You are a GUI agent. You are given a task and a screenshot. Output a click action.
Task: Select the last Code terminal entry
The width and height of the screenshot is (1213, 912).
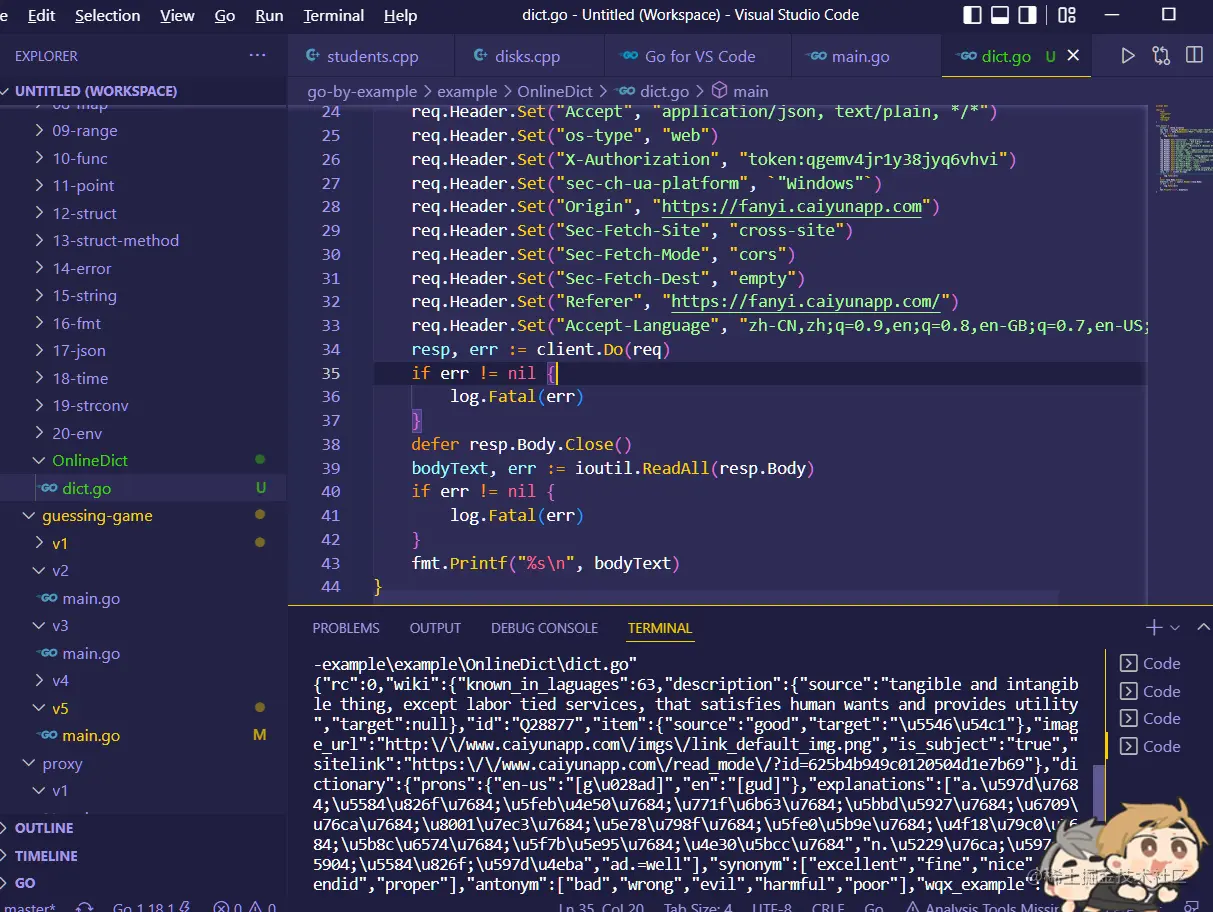[x=1150, y=746]
